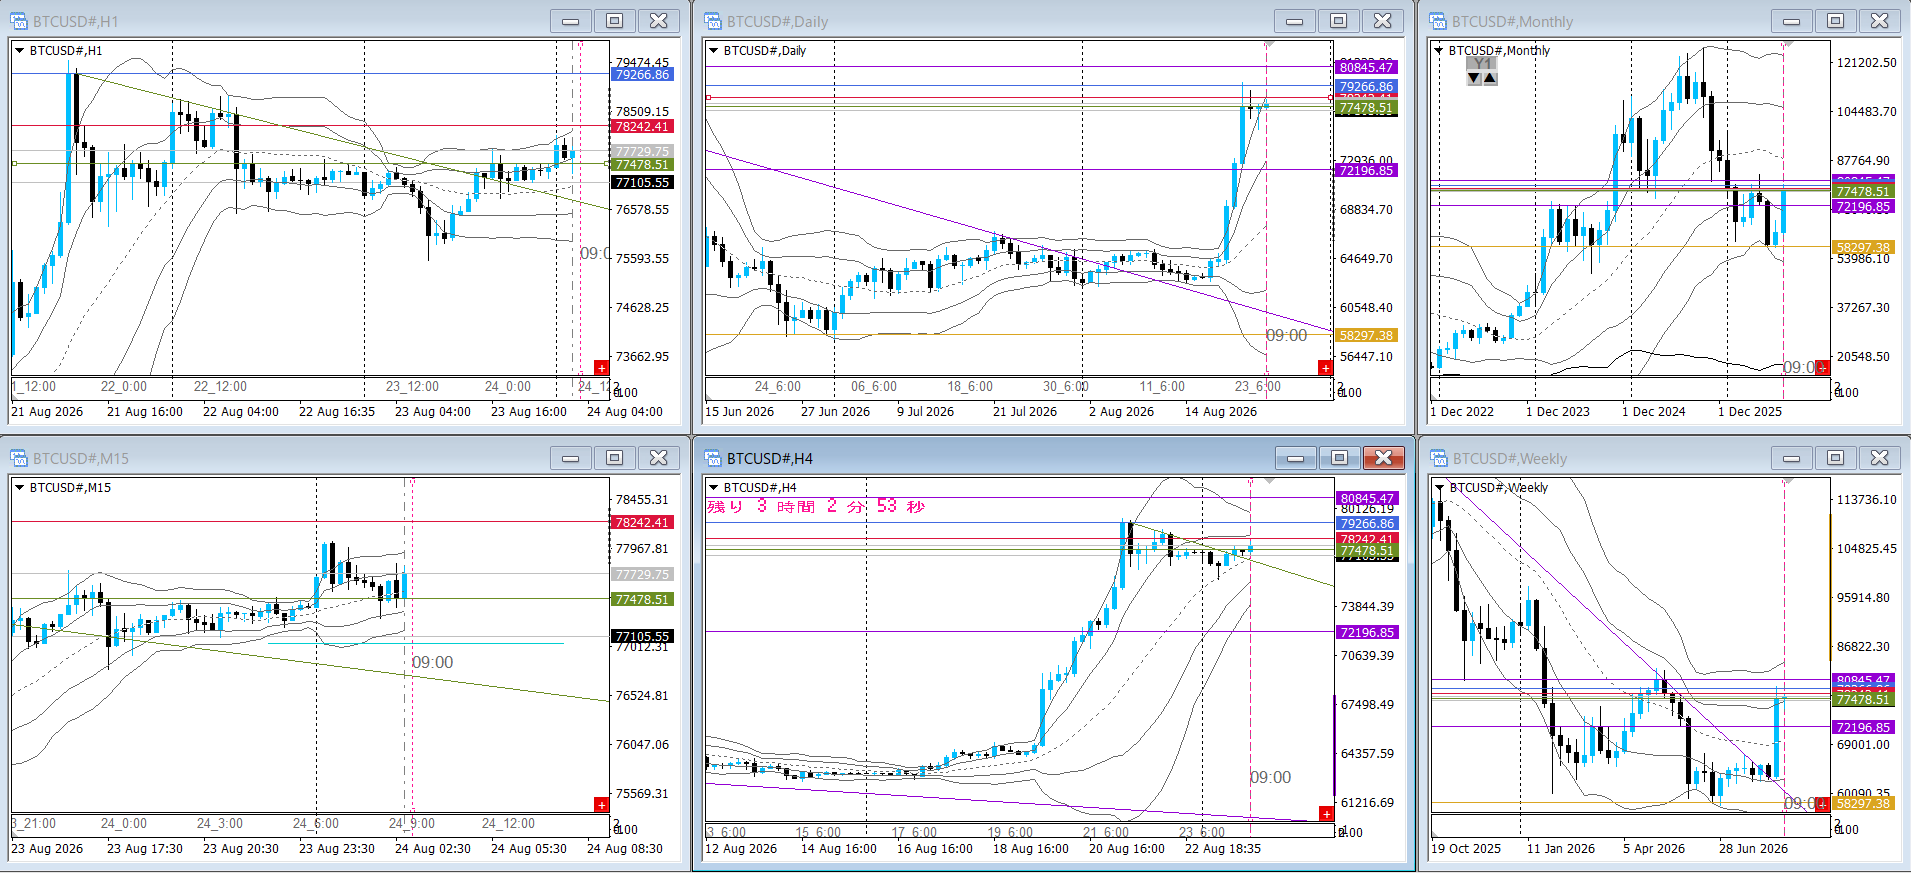Viewport: 1911px width, 874px height.
Task: Click the red plus icon in H4 chart
Action: tap(1326, 814)
